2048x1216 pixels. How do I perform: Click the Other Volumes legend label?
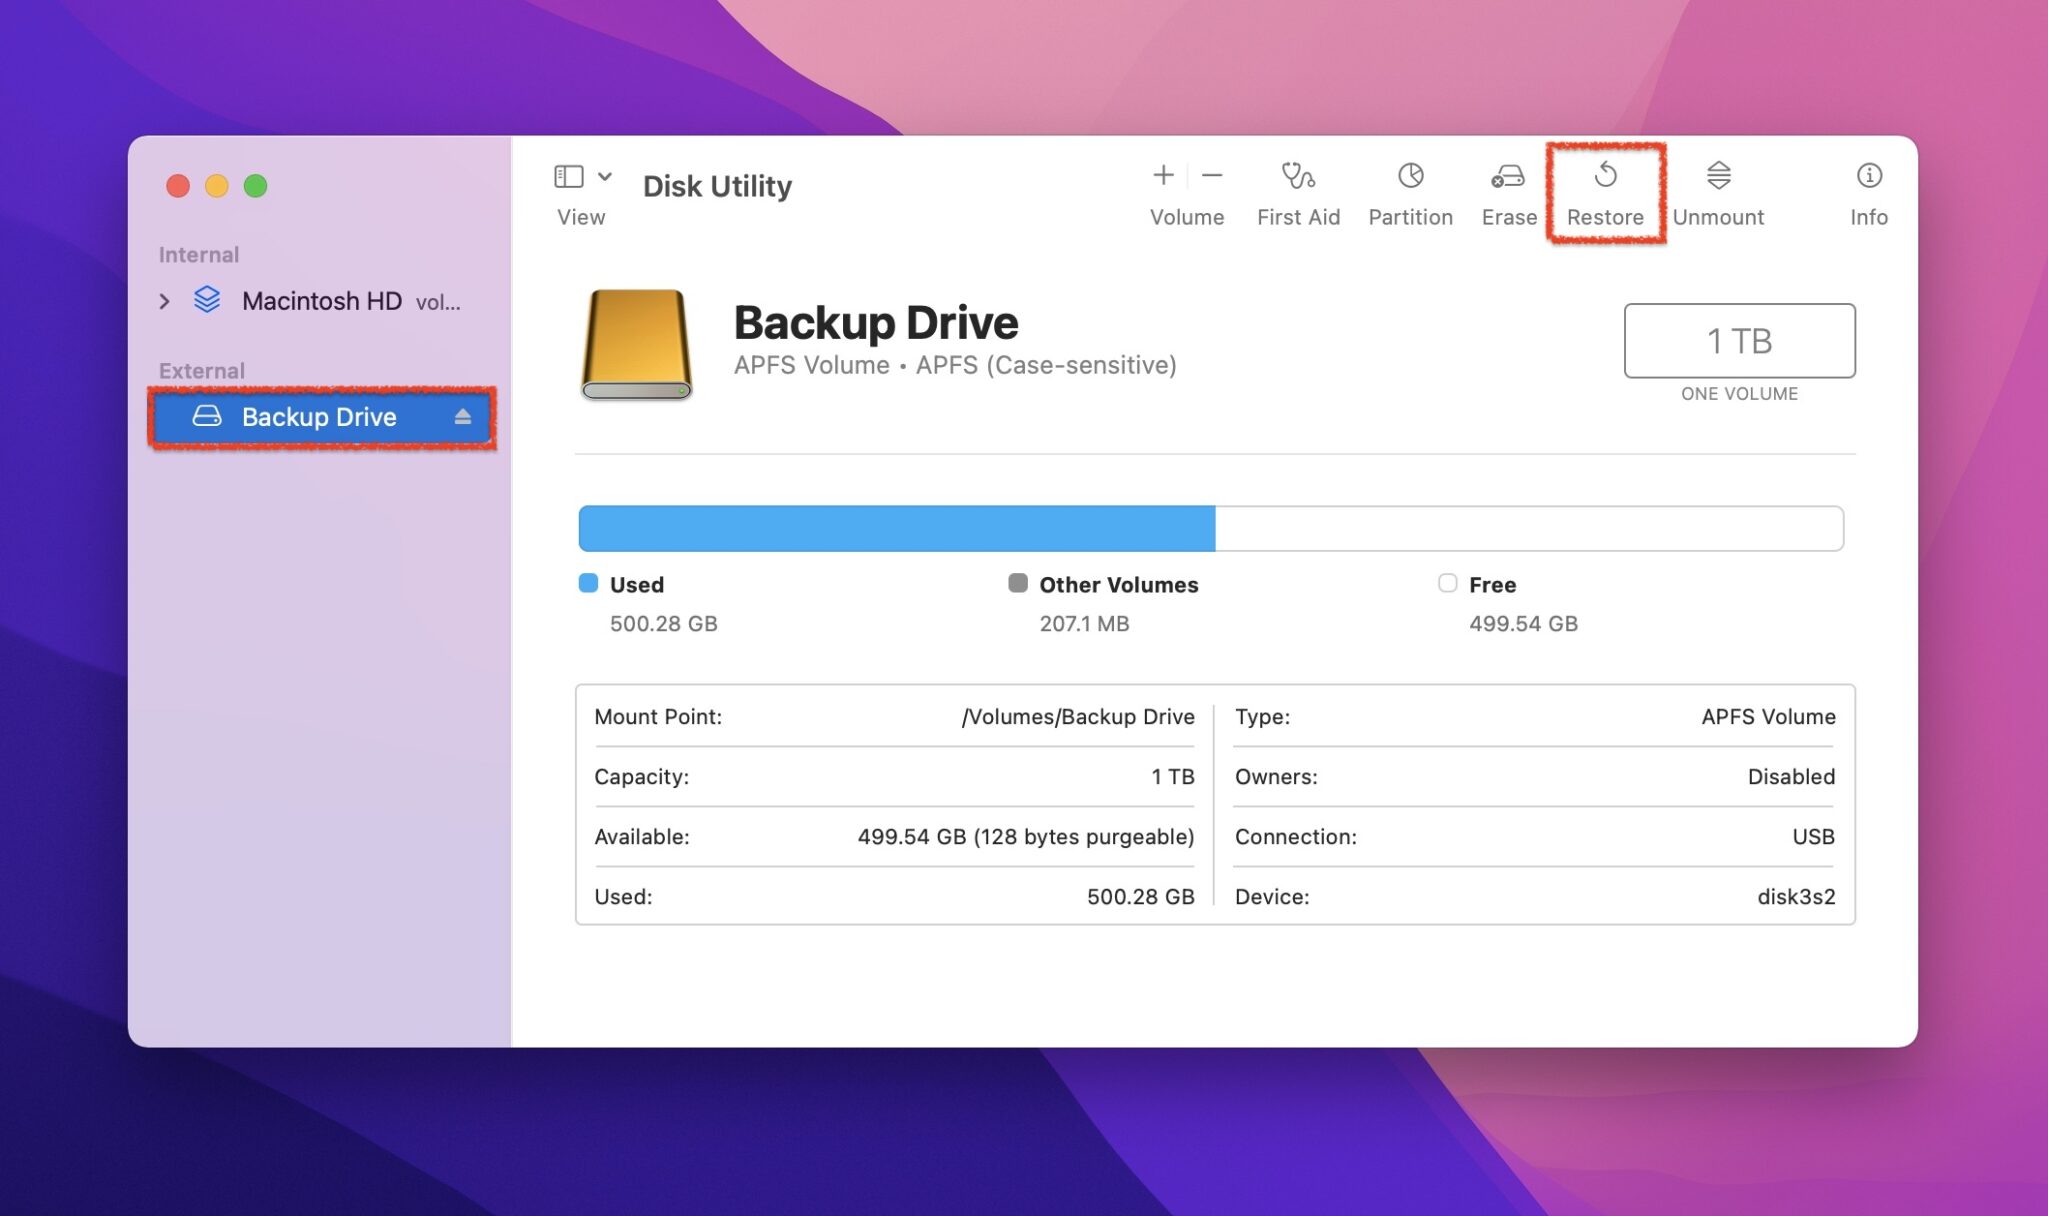(1118, 584)
